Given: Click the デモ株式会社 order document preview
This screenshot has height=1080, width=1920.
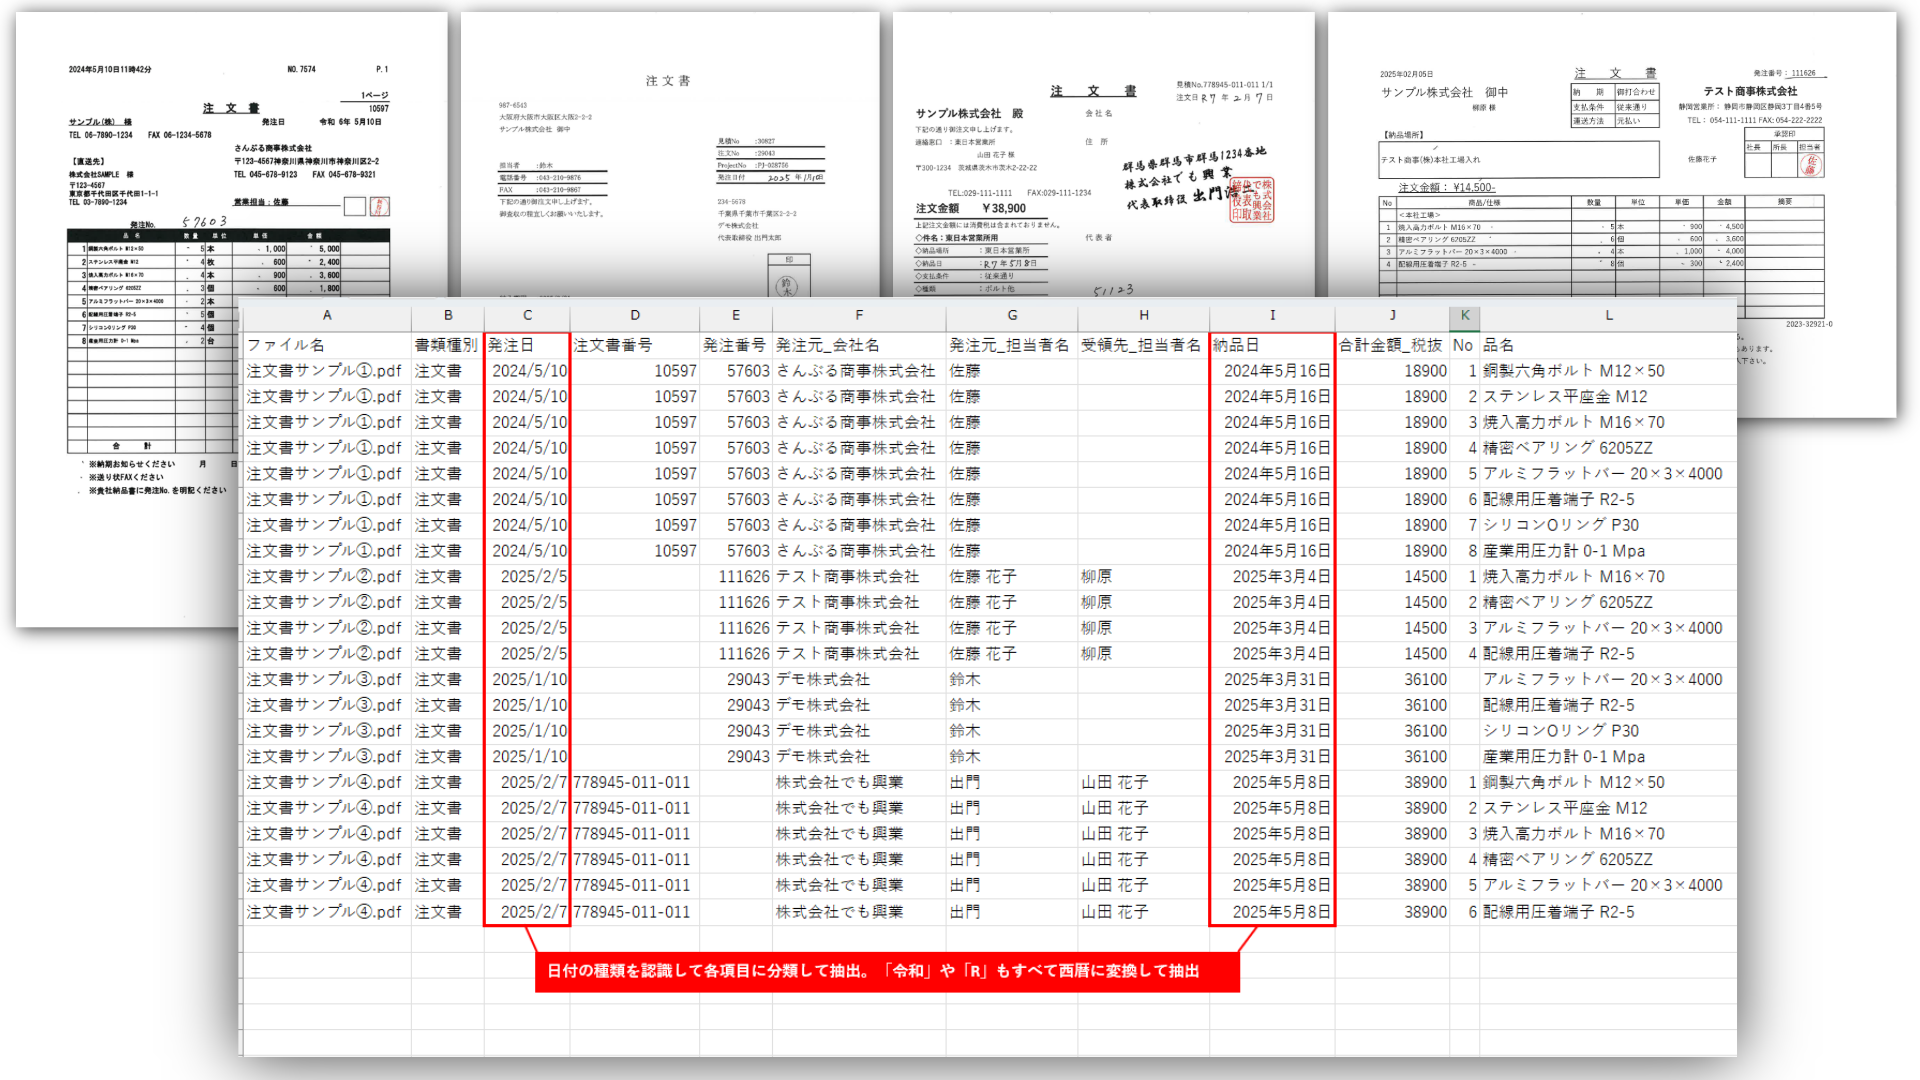Looking at the screenshot, I should click(670, 150).
